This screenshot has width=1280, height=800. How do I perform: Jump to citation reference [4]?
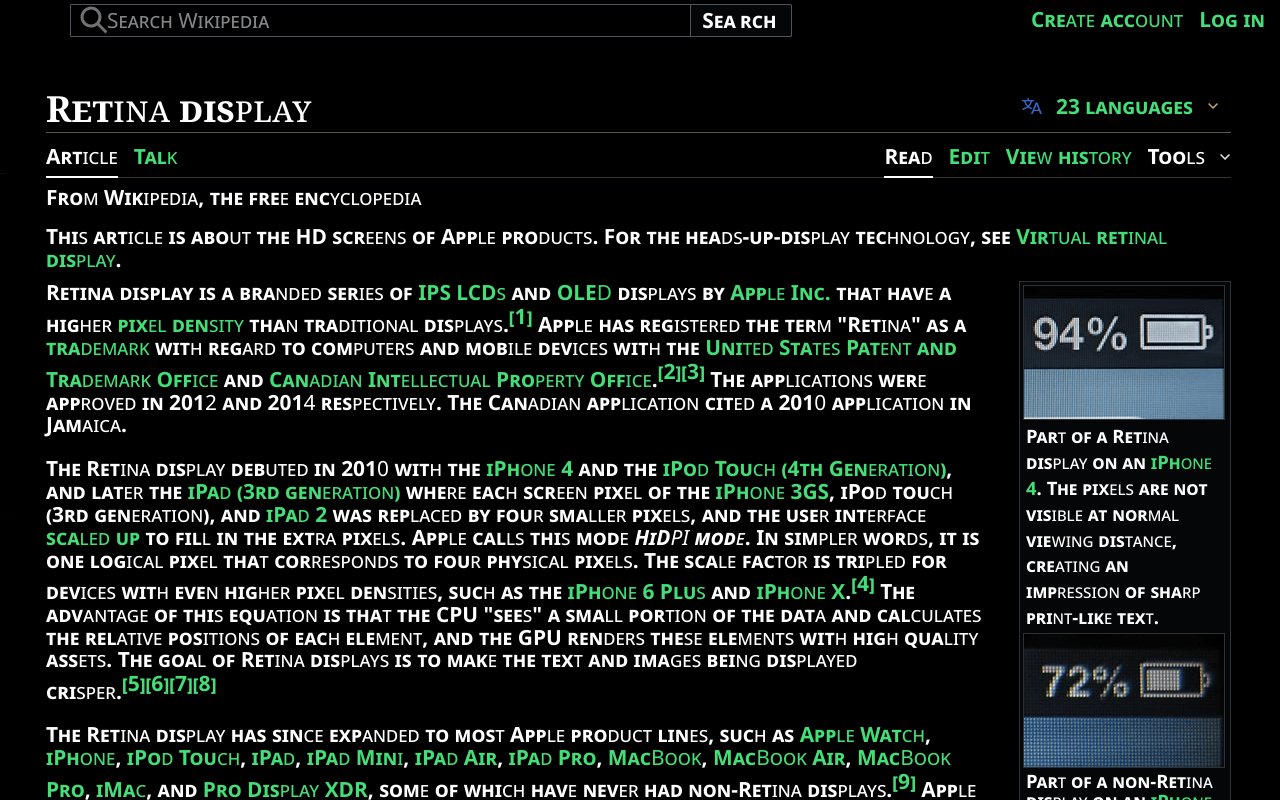click(x=863, y=585)
